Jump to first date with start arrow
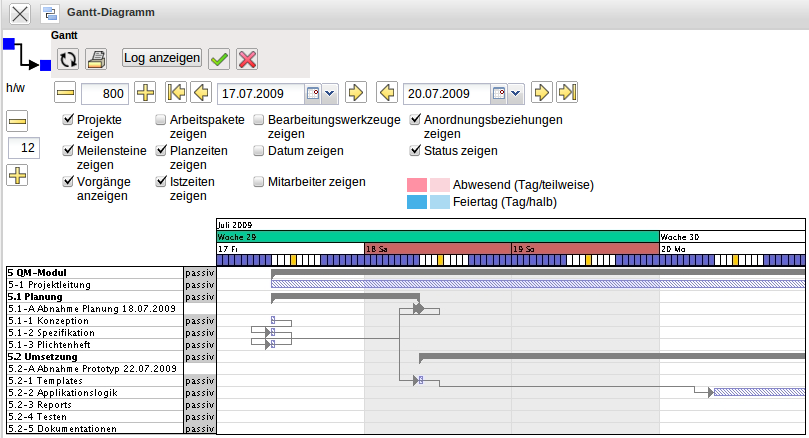809x438 pixels. 176,93
